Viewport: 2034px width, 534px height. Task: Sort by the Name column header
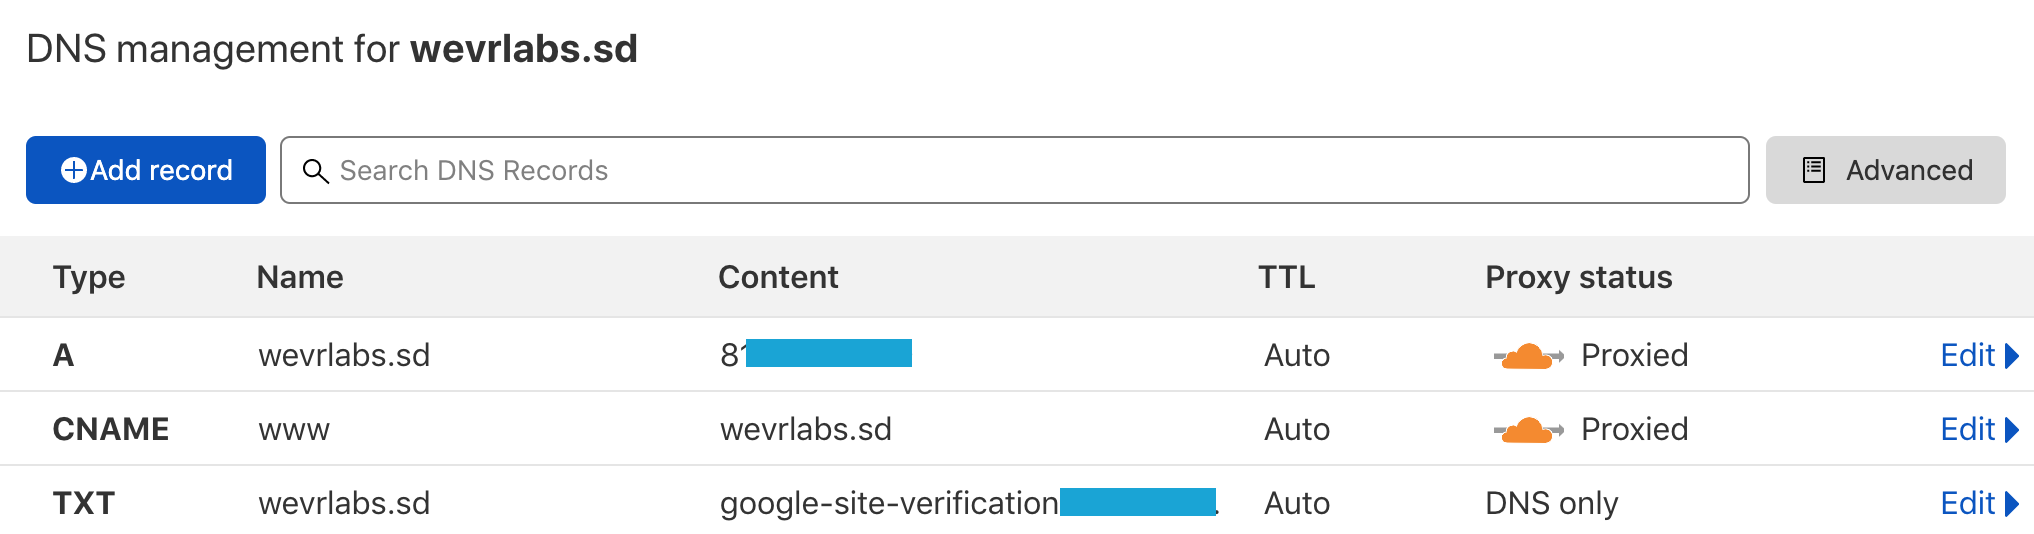pyautogui.click(x=300, y=277)
